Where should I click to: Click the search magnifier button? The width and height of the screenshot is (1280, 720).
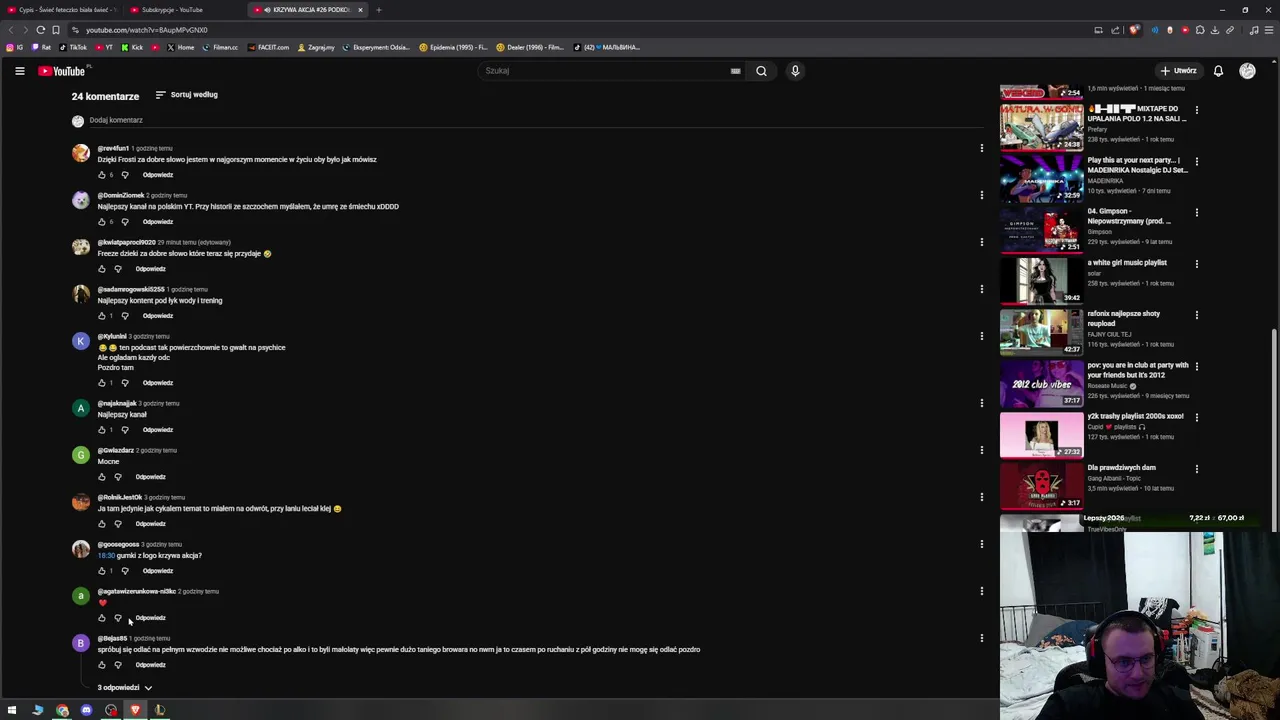(761, 71)
